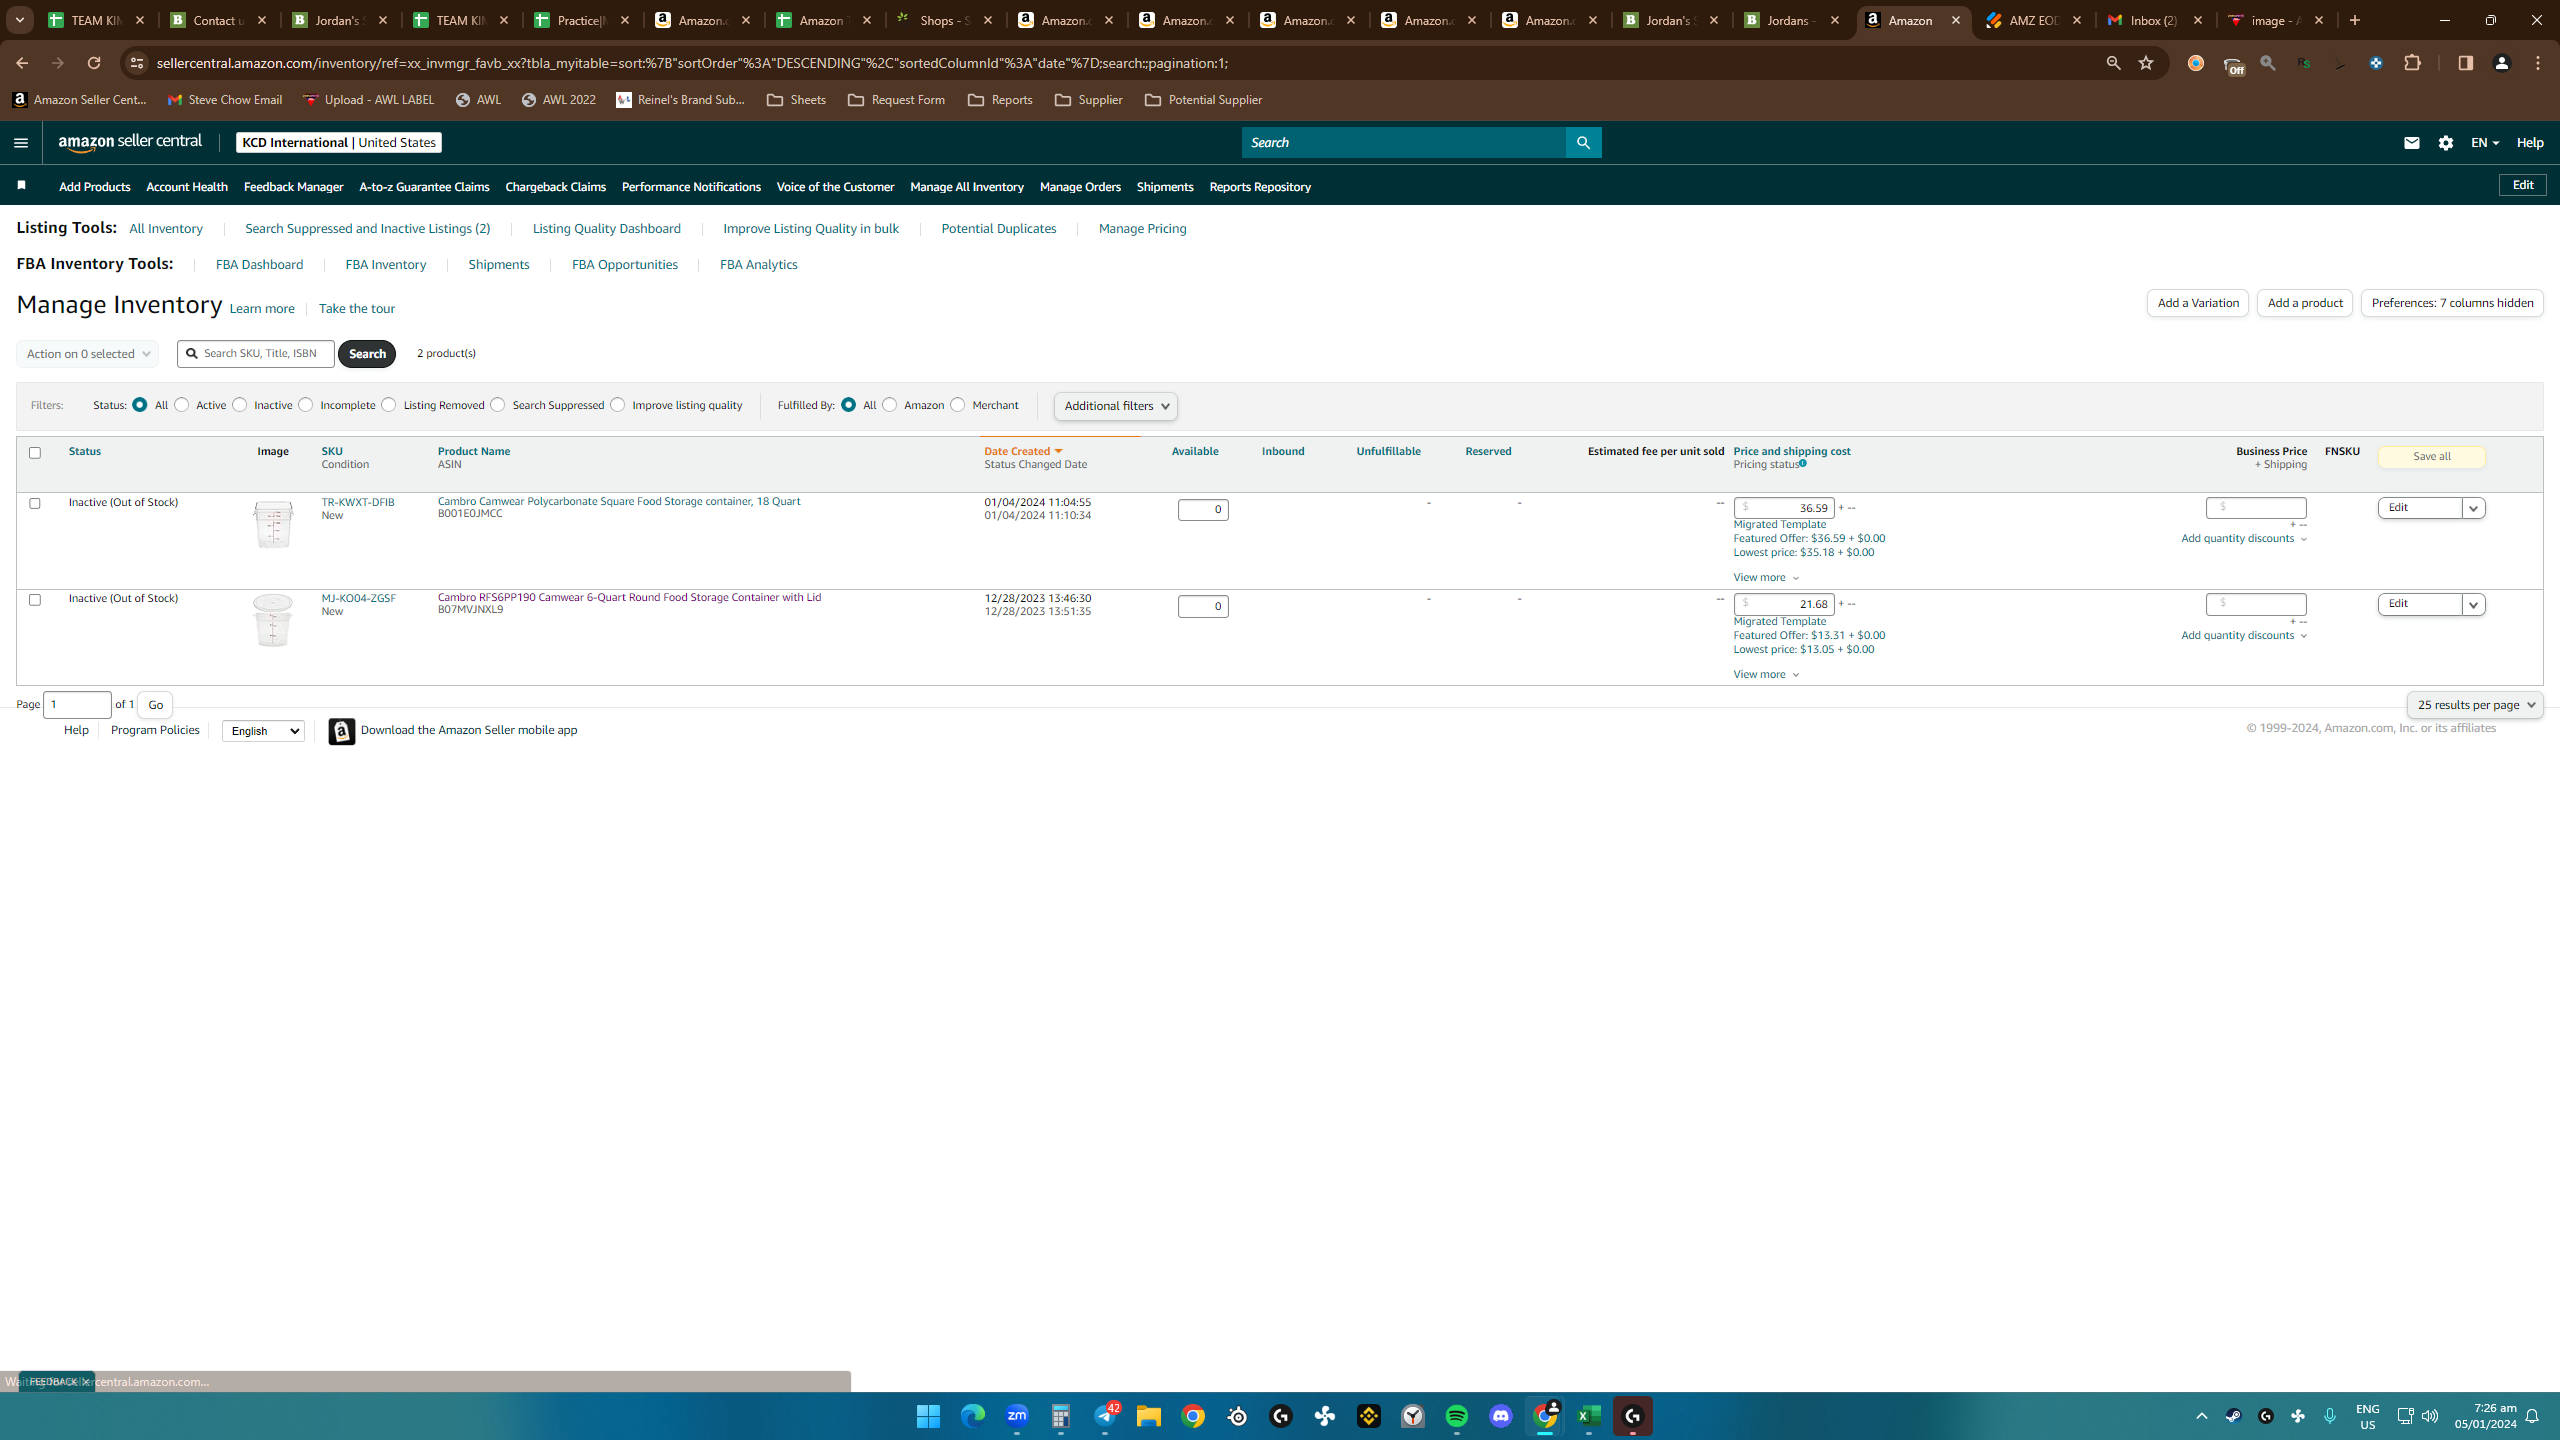This screenshot has width=2560, height=1440.
Task: Open the 25 results per page dropdown
Action: click(2475, 705)
